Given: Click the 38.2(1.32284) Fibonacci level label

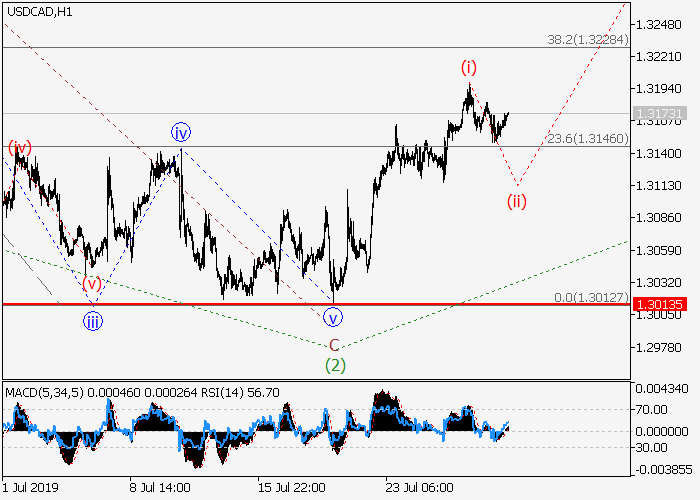Looking at the screenshot, I should click(587, 40).
